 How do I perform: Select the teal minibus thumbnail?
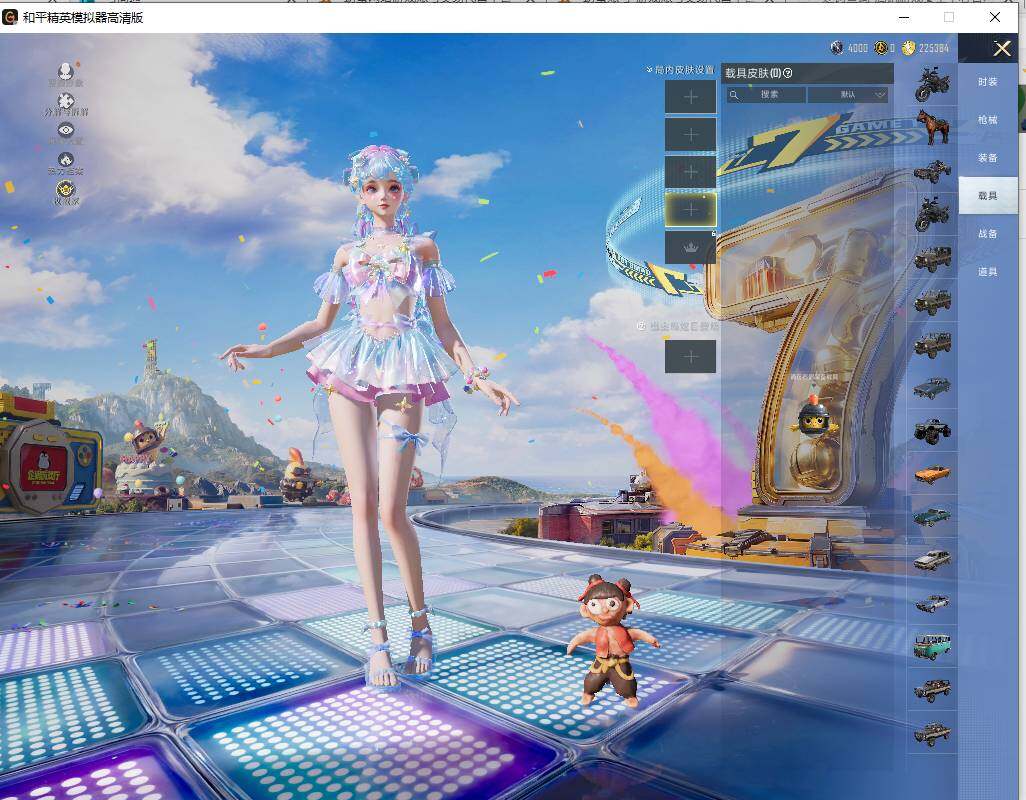[x=932, y=646]
